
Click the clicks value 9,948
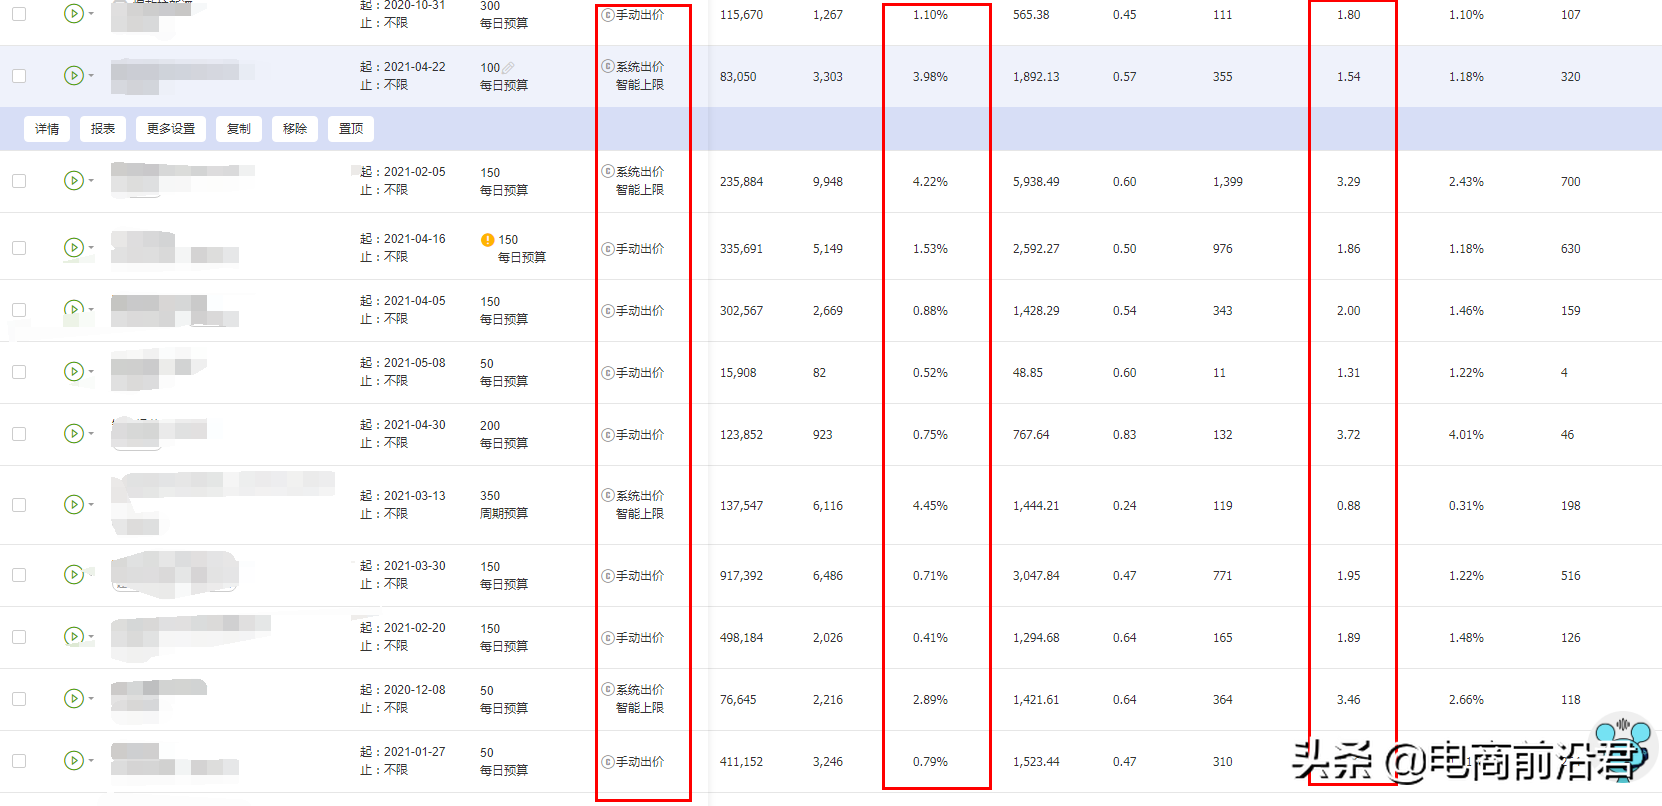[828, 182]
